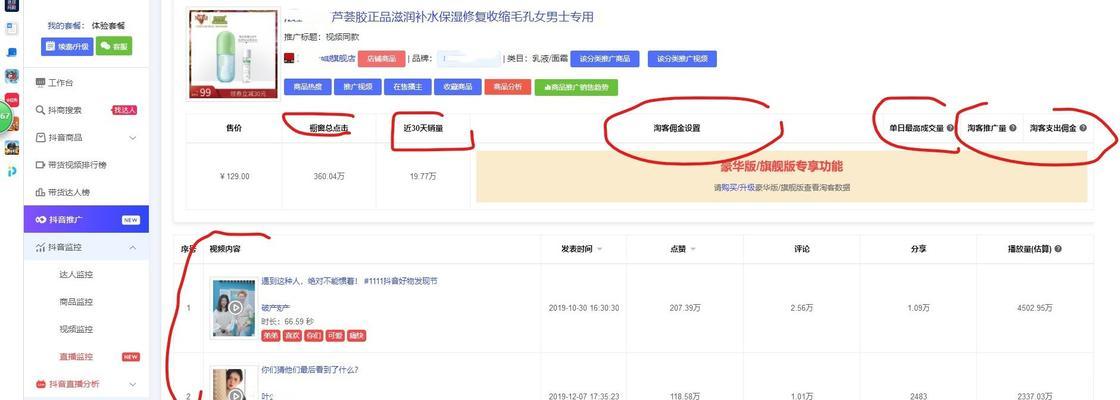Click the red 可爱 tag
Screen dimensions: 1120x400
(x=335, y=335)
